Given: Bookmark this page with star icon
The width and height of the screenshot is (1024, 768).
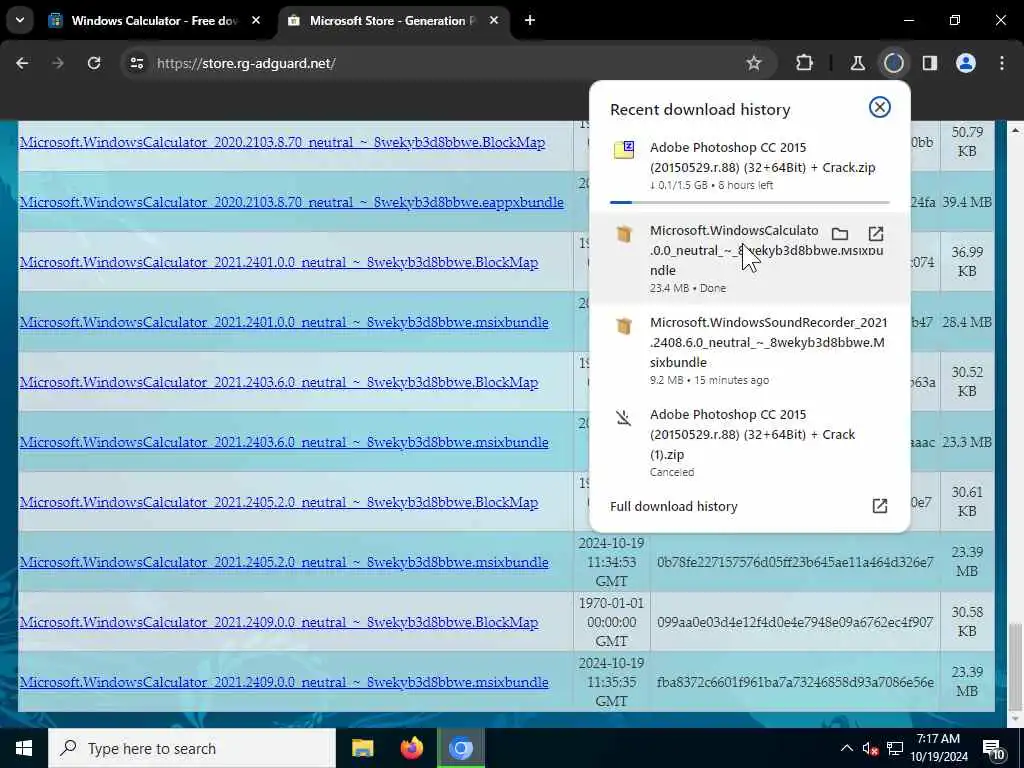Looking at the screenshot, I should pos(754,63).
